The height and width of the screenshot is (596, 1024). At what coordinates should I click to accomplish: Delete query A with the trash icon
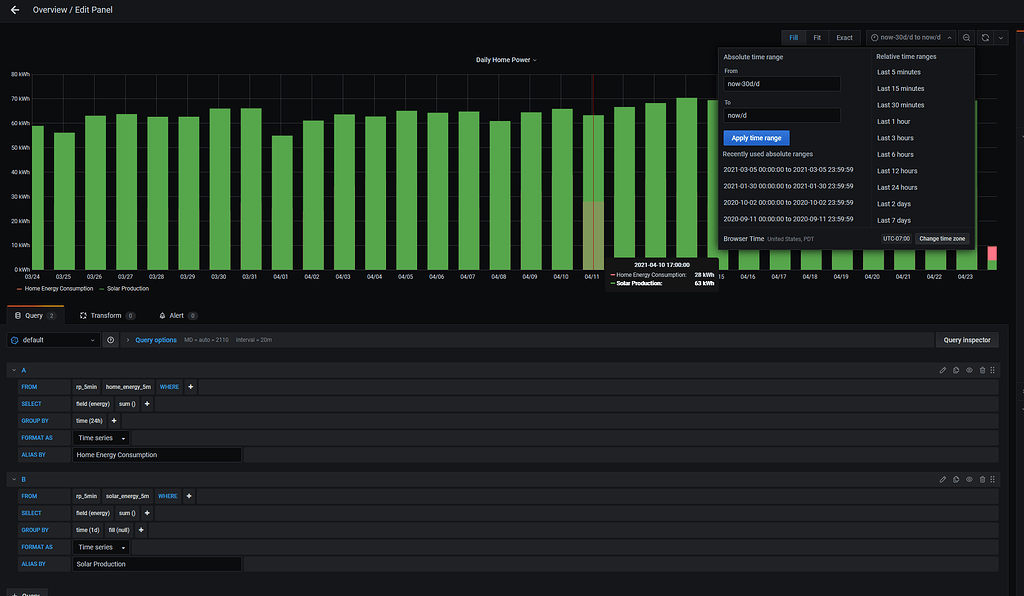[982, 370]
